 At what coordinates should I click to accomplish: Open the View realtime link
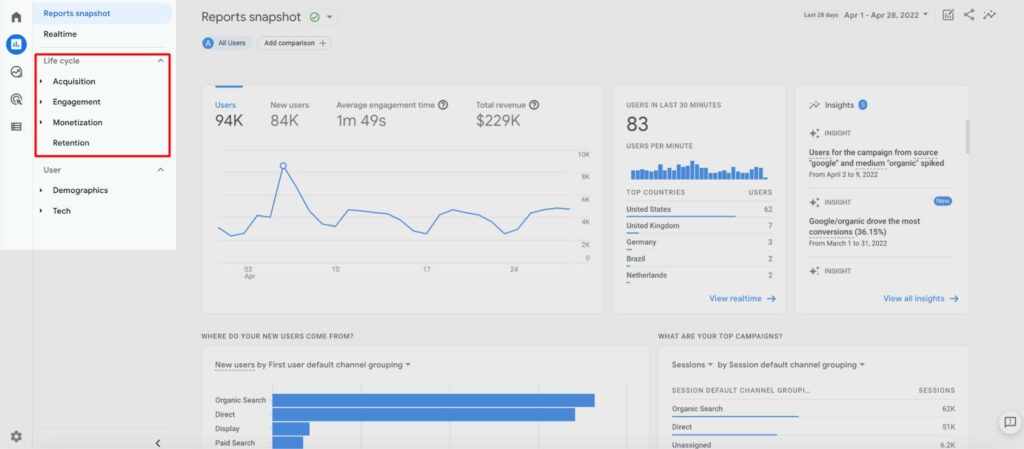coord(742,298)
